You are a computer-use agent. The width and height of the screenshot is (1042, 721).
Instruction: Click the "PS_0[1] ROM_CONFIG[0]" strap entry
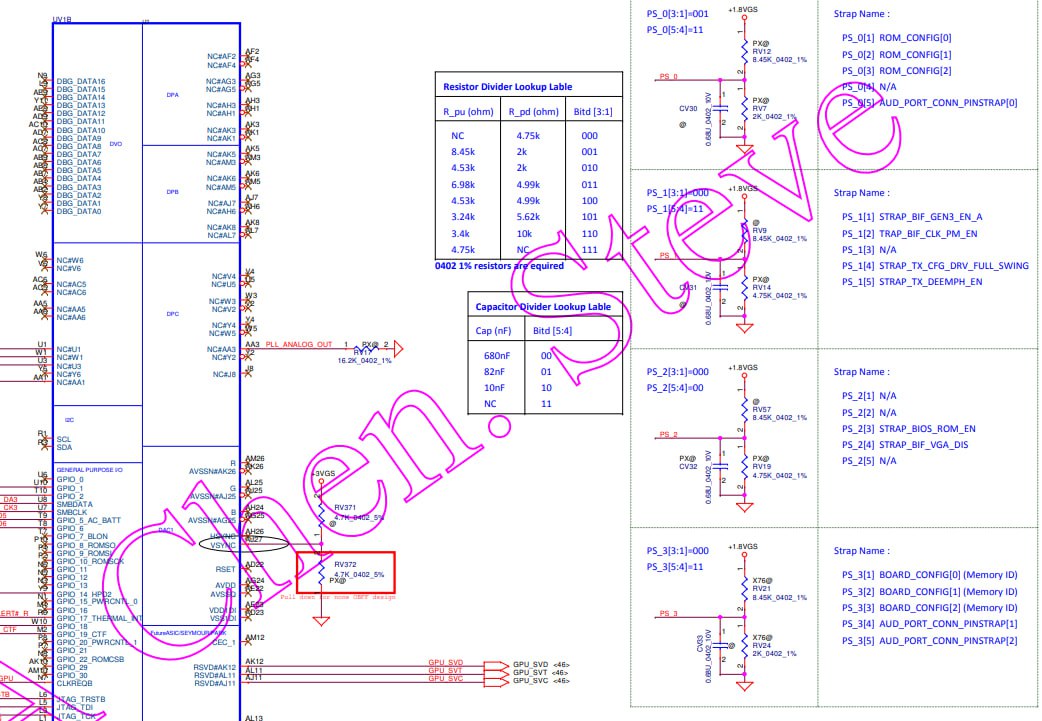pos(896,38)
